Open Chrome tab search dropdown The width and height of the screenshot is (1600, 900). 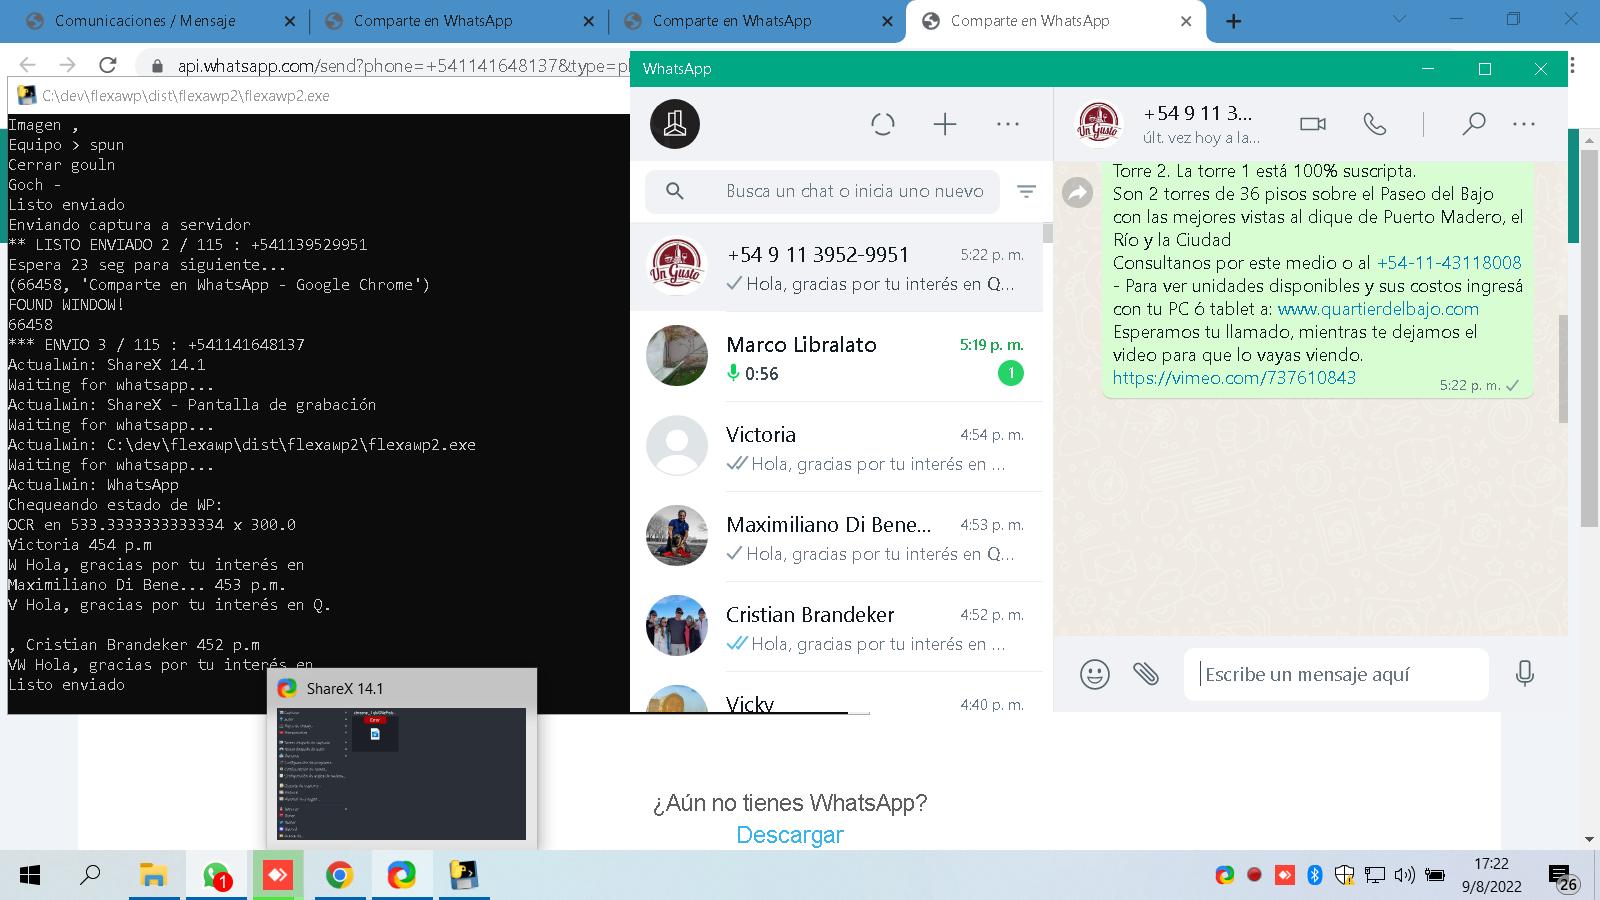1399,19
